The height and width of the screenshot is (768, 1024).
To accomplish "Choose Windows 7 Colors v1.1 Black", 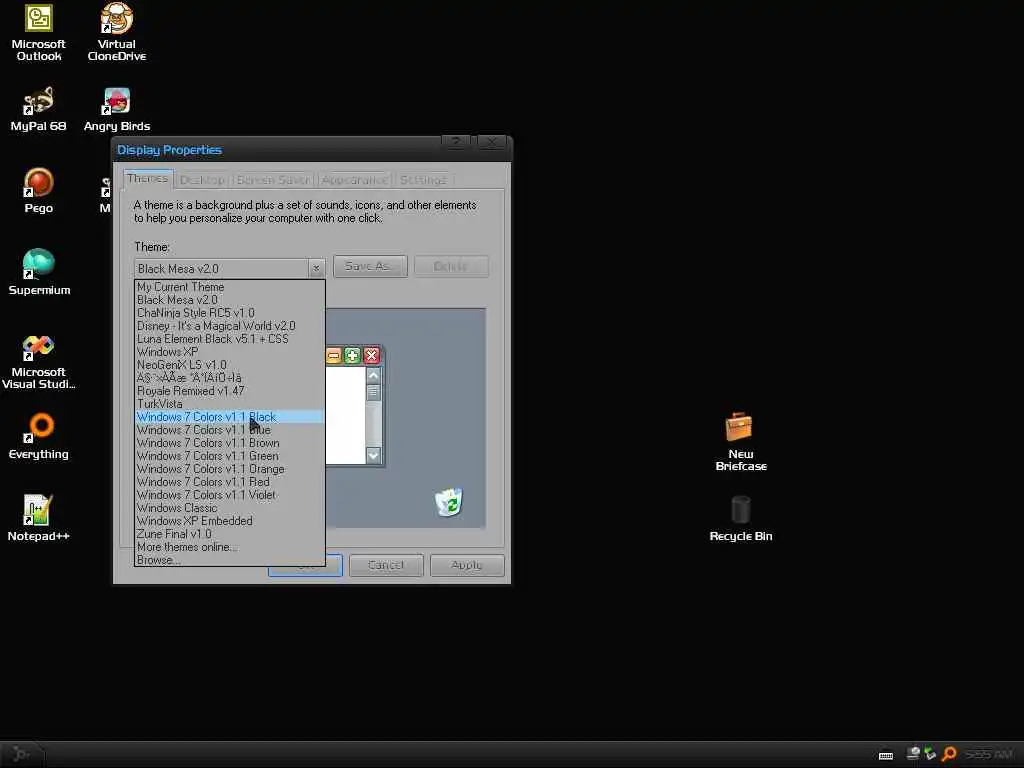I will point(229,417).
